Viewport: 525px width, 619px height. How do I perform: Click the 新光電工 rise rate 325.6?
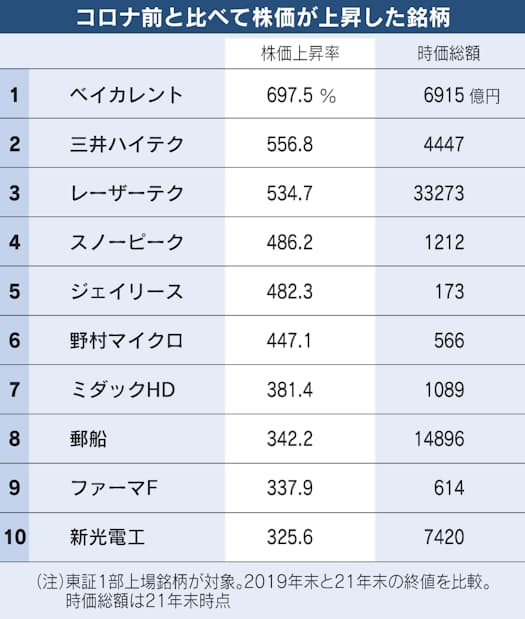(x=289, y=537)
